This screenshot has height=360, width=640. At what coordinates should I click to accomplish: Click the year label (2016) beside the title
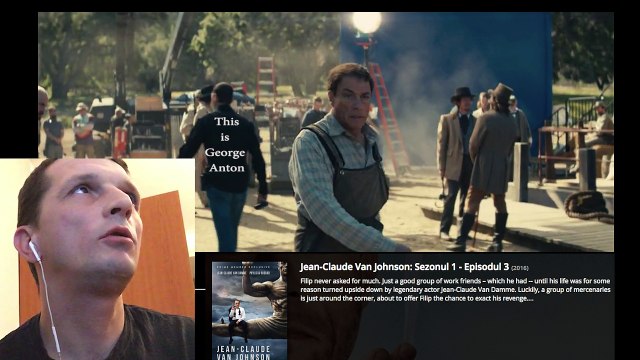pos(520,268)
